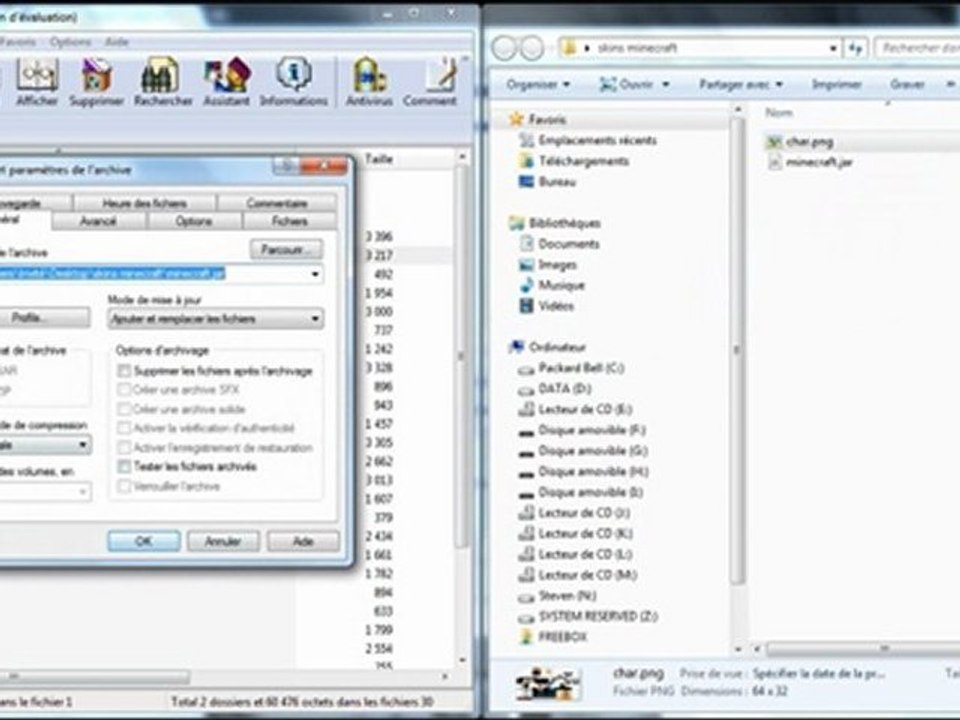
Task: Switch to the Fichiers tab
Action: click(290, 221)
